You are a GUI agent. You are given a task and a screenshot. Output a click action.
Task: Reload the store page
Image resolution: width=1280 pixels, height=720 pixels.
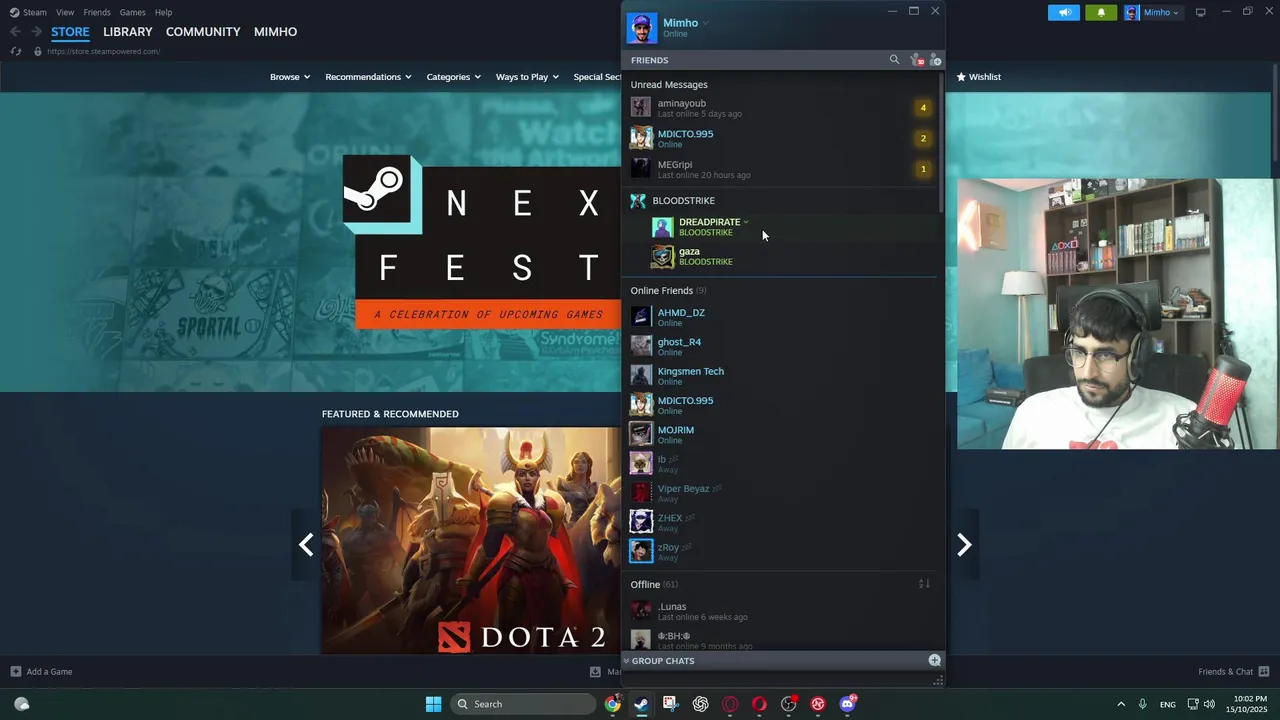pyautogui.click(x=15, y=51)
